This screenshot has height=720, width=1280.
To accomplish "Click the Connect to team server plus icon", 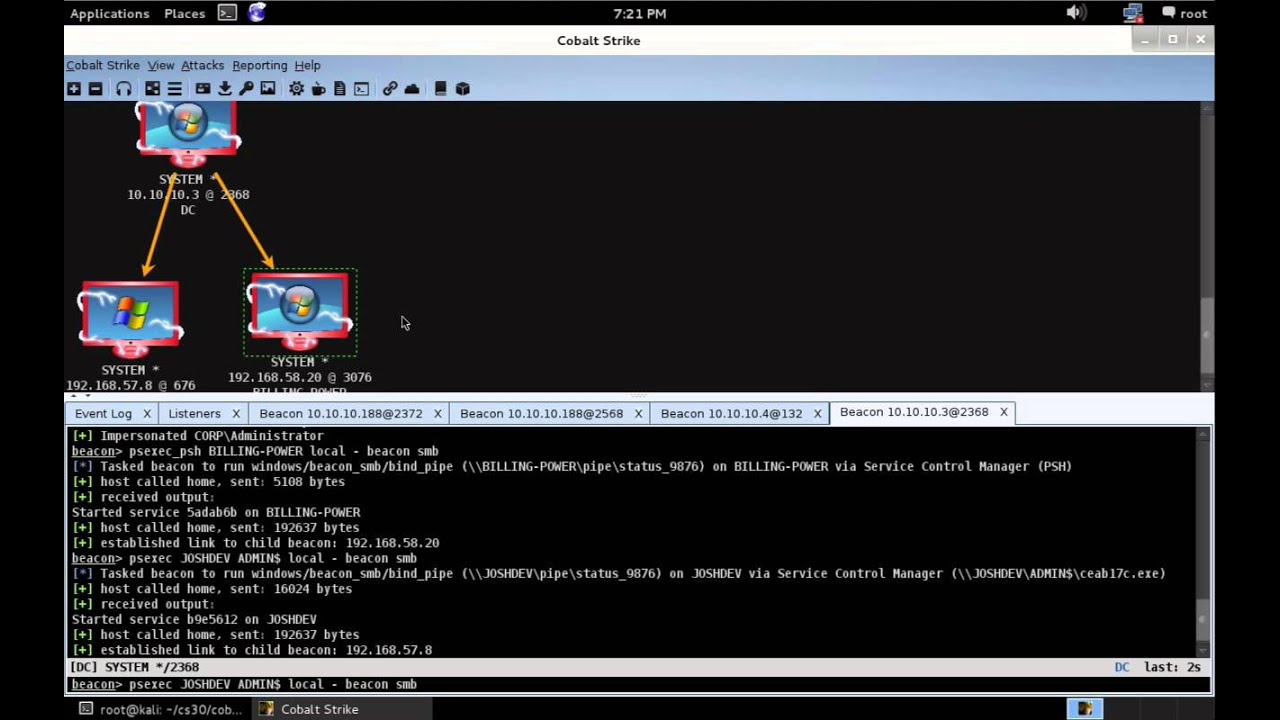I will [74, 89].
